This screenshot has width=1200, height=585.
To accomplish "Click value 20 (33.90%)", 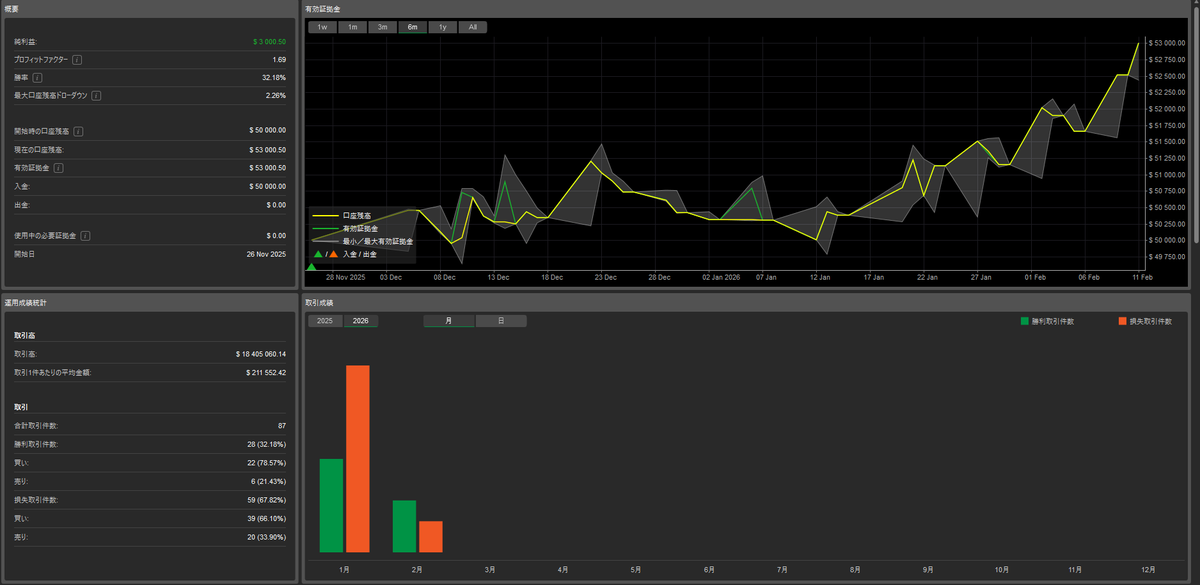I will (267, 537).
